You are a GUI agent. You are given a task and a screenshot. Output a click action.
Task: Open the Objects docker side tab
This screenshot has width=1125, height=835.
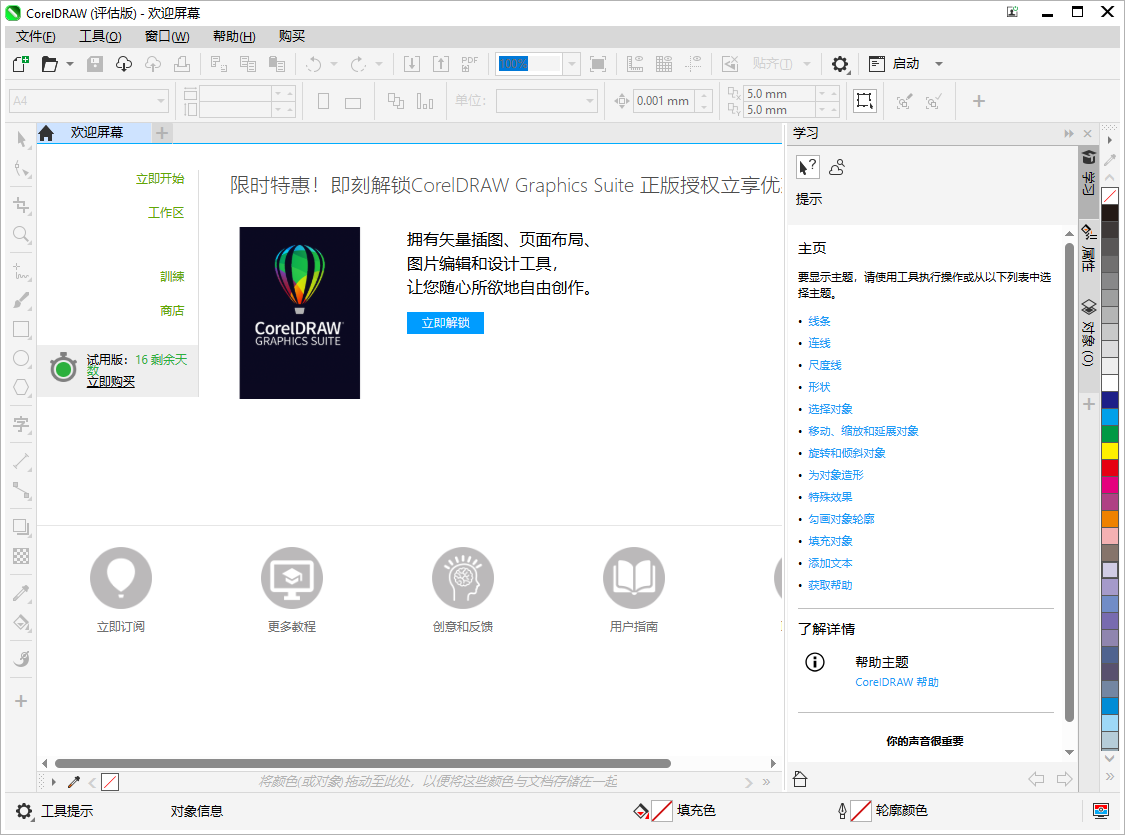tap(1088, 333)
